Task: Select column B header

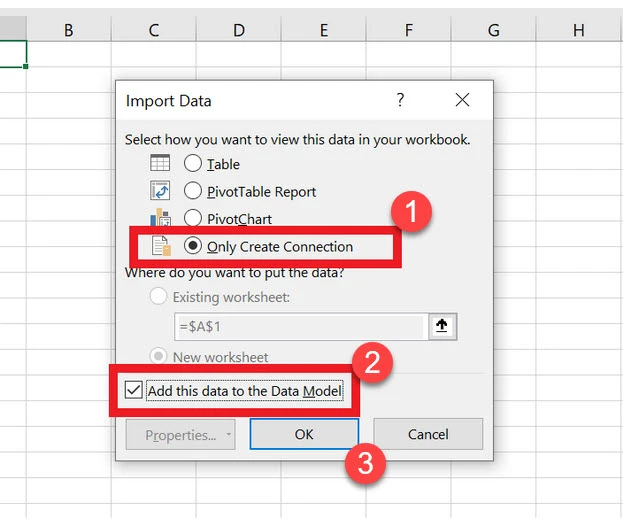Action: pyautogui.click(x=69, y=30)
